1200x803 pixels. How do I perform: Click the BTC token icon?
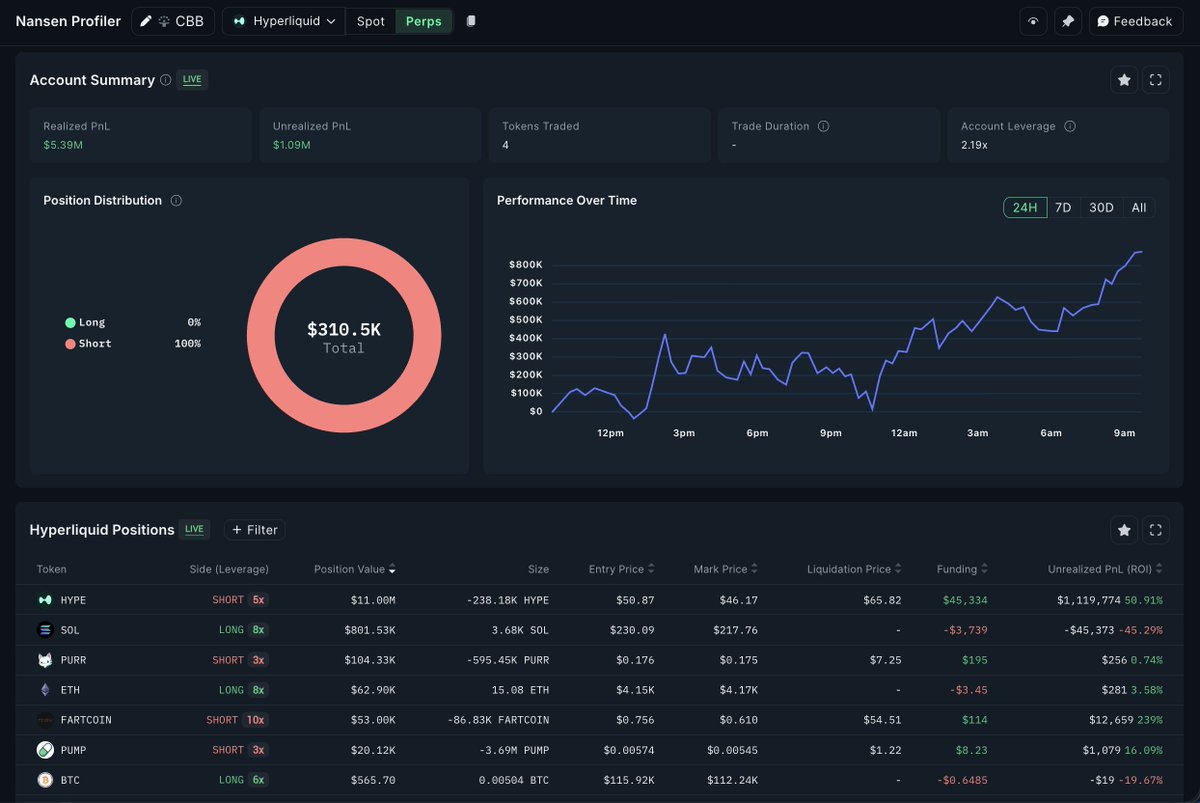pos(44,780)
